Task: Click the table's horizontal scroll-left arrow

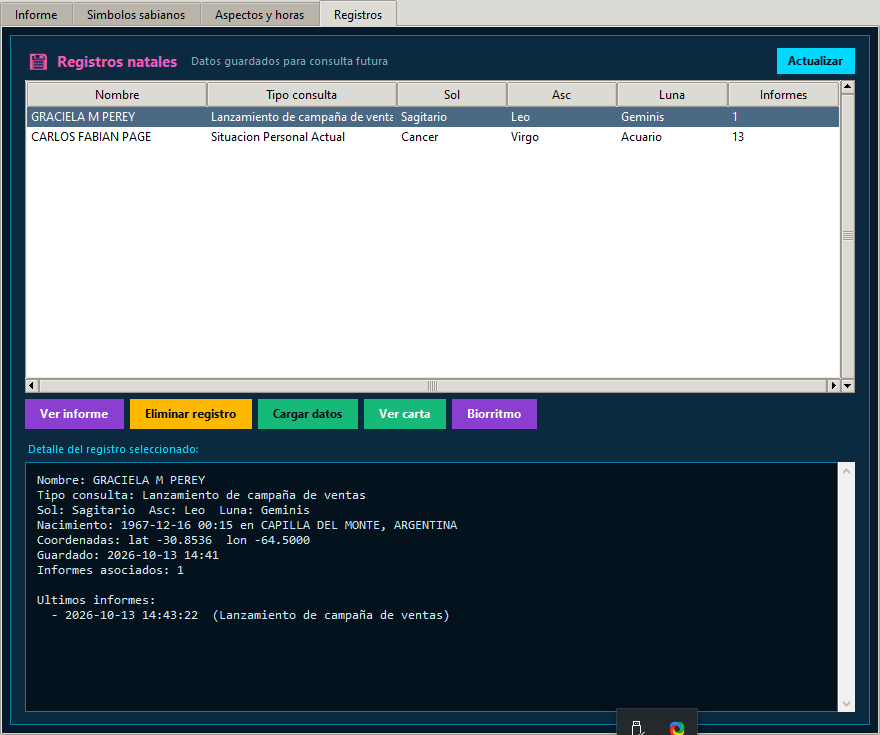Action: [32, 385]
